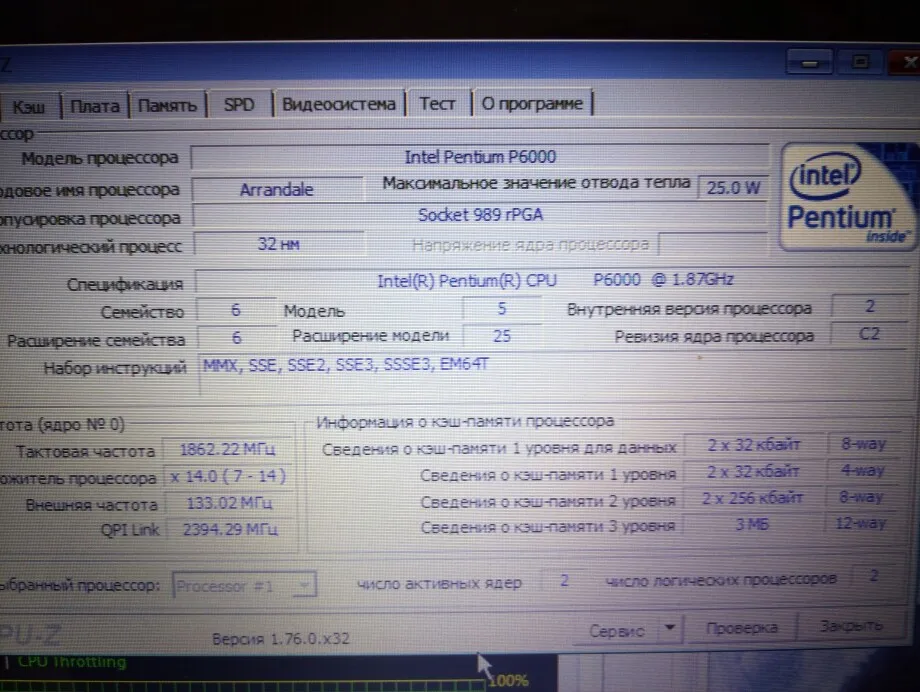Open the SPD tab
The height and width of the screenshot is (692, 920).
[239, 104]
